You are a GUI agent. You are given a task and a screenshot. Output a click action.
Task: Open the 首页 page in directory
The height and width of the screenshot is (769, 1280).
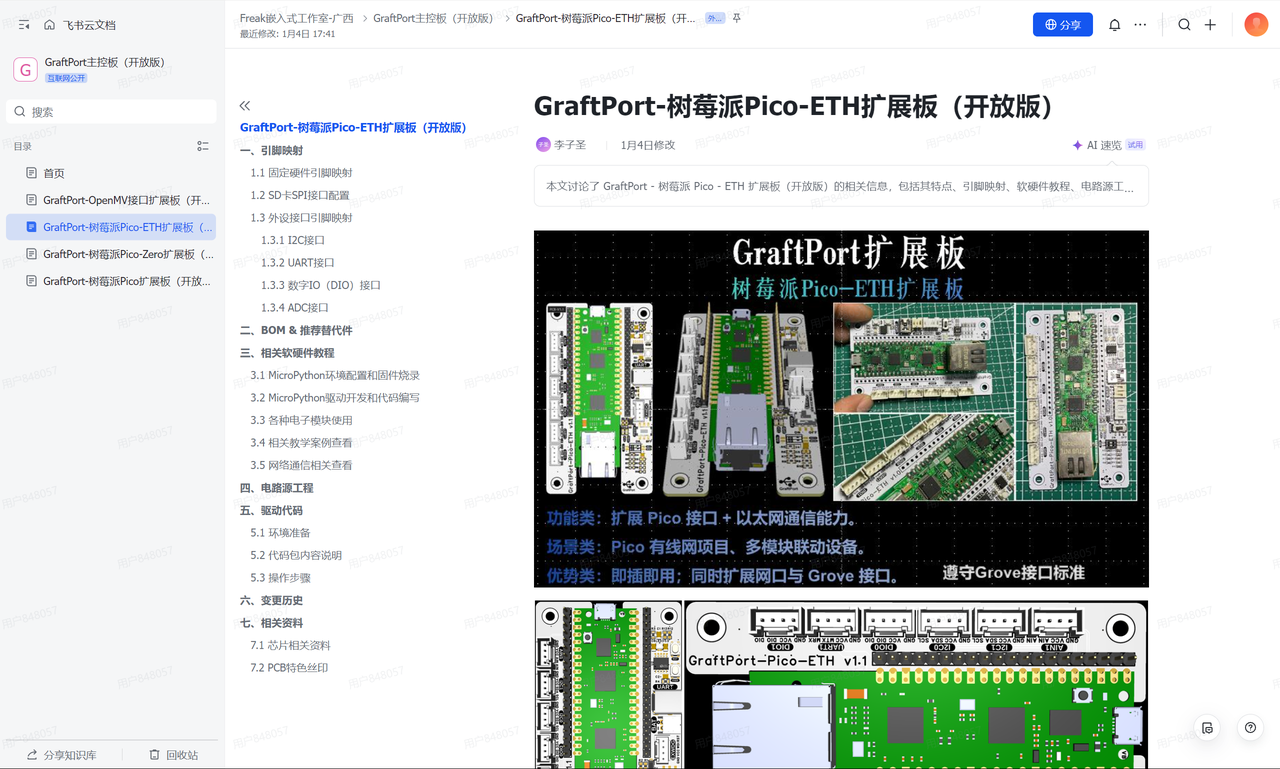click(x=111, y=173)
